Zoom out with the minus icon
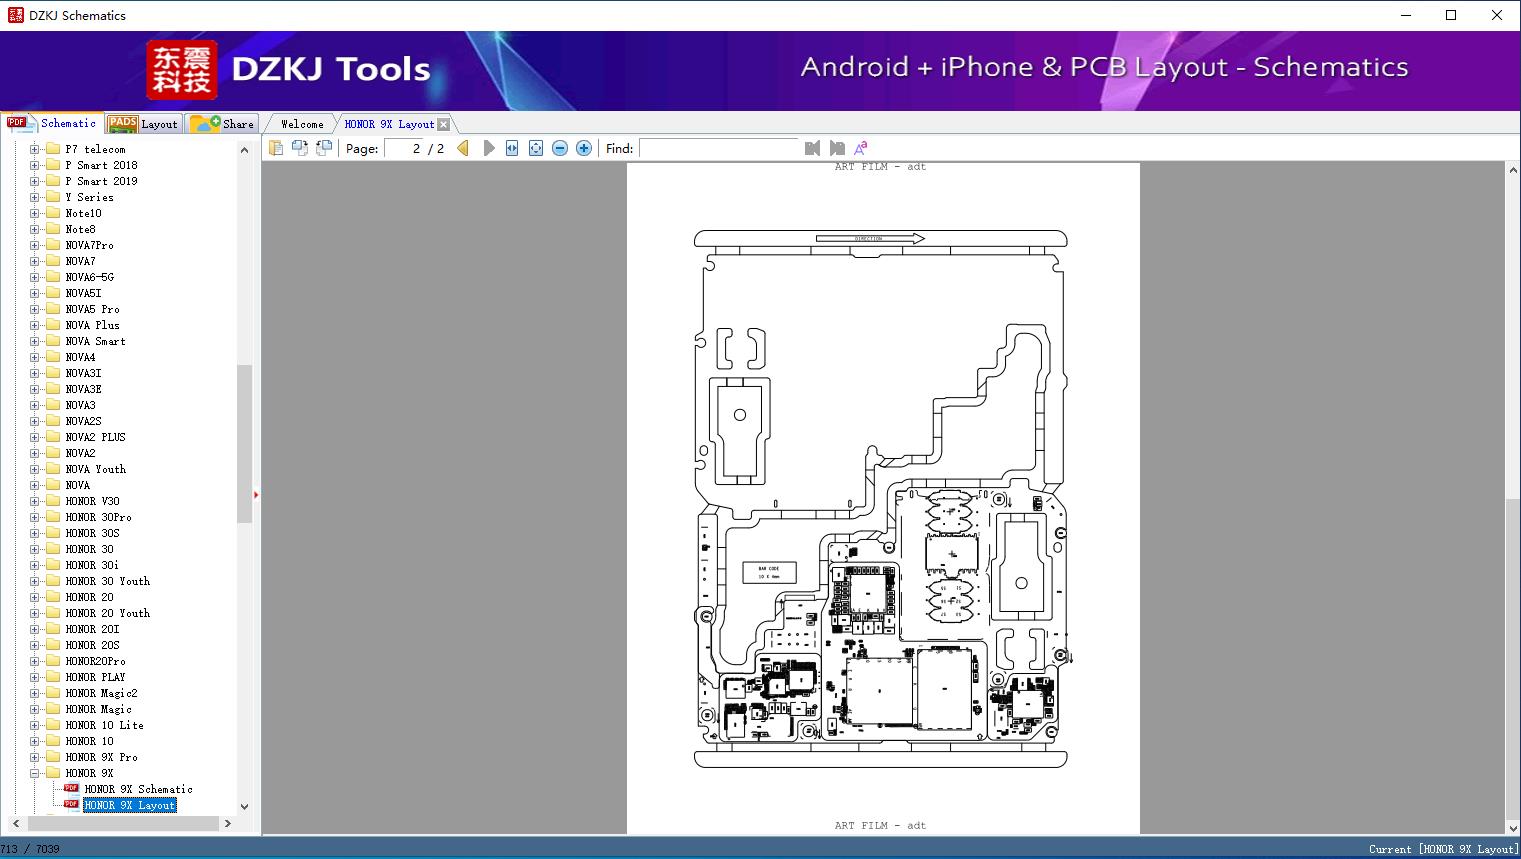The height and width of the screenshot is (859, 1521). tap(560, 148)
